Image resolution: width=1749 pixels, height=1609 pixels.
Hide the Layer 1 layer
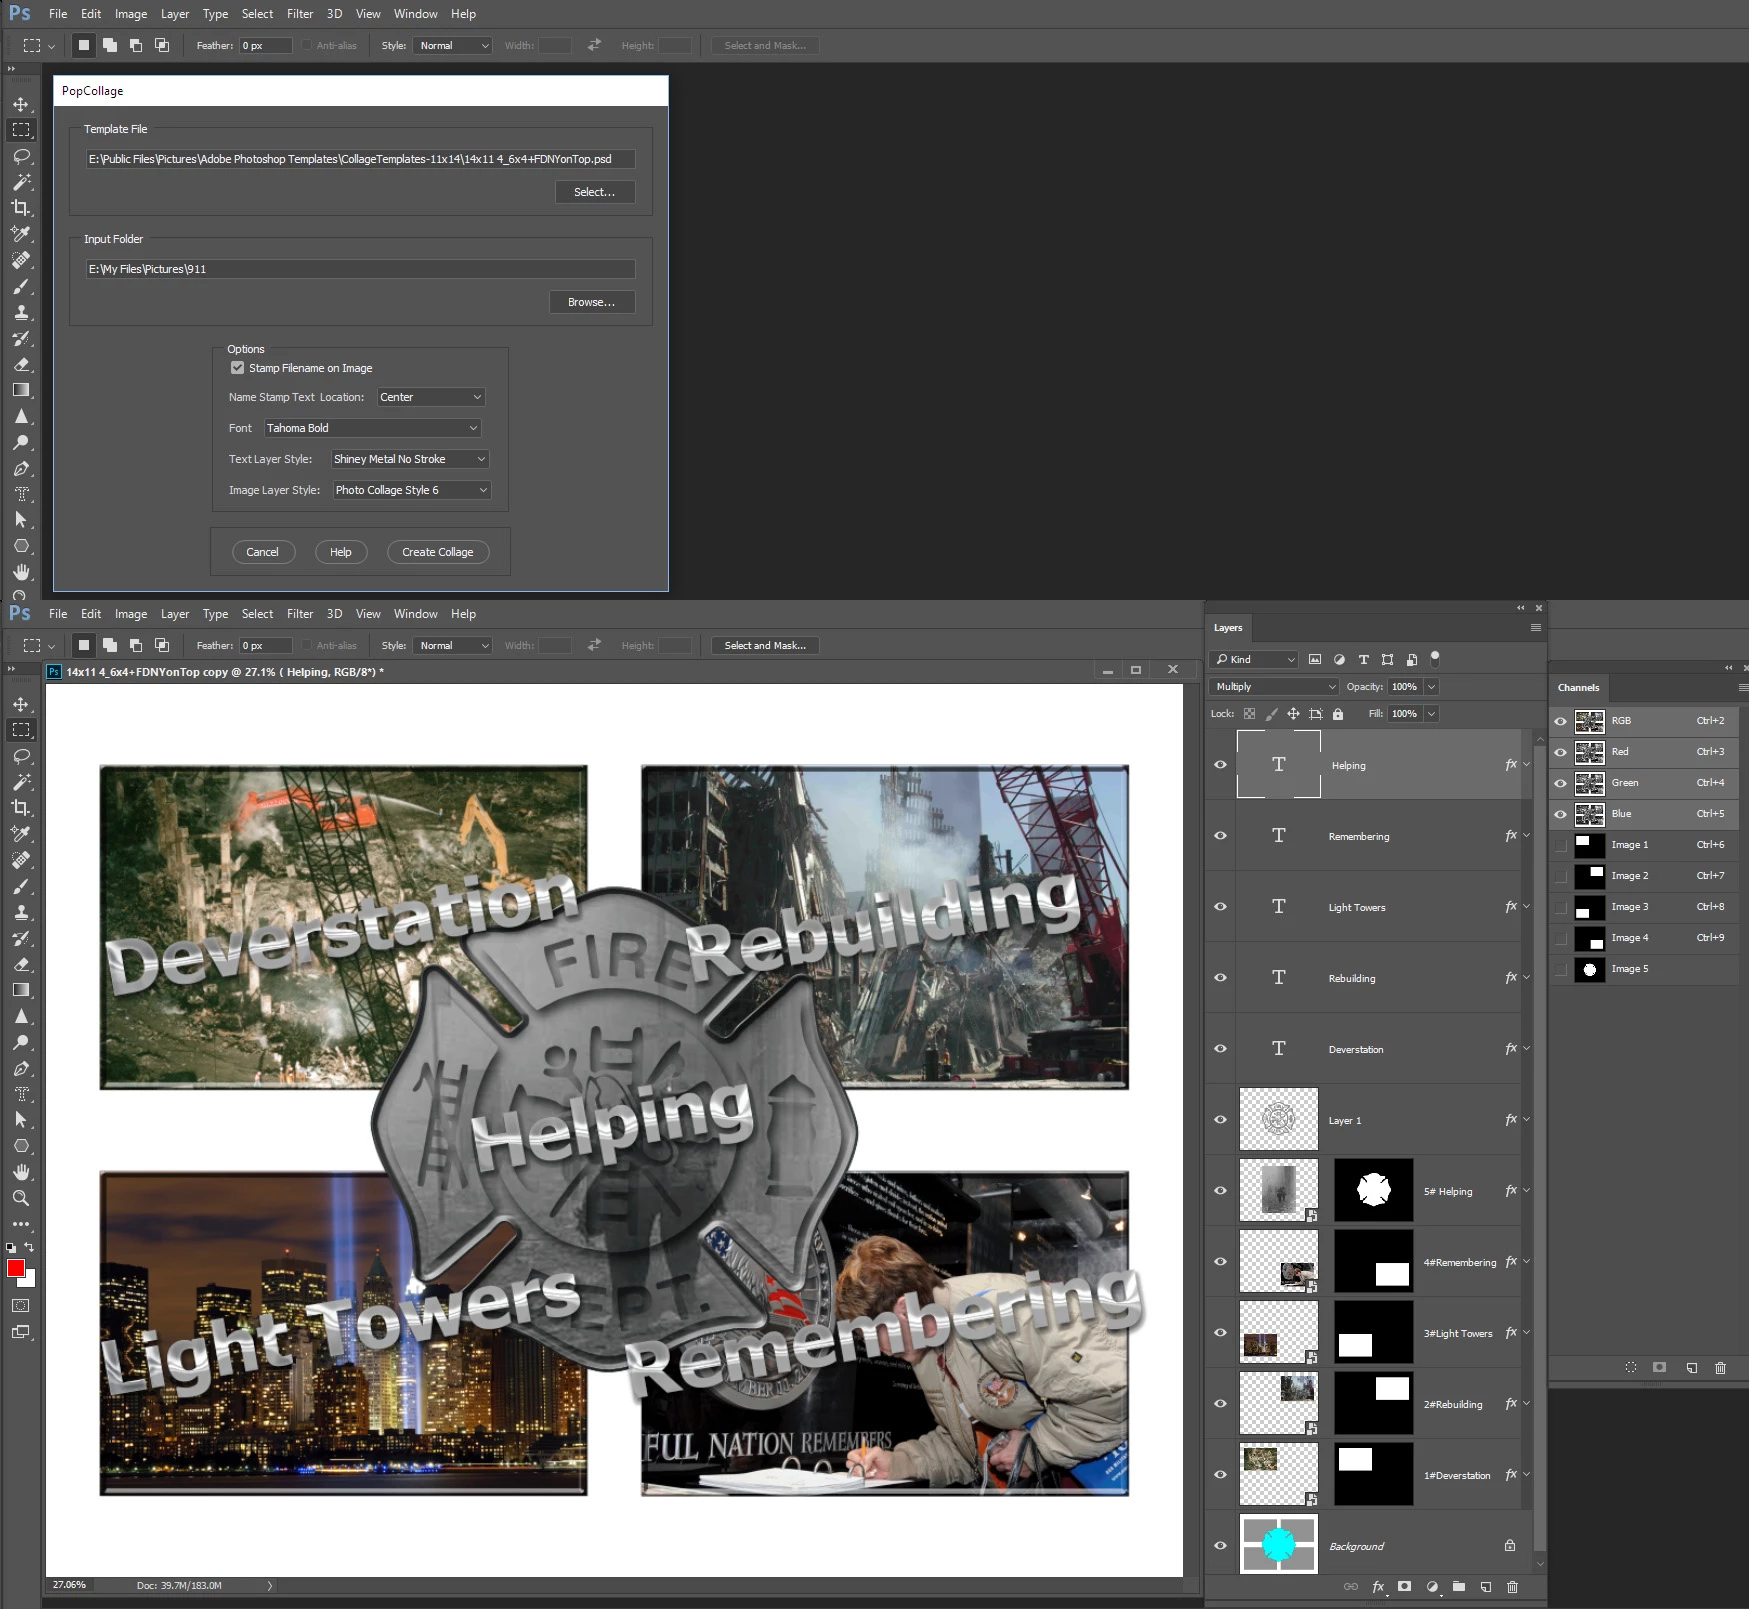point(1220,1120)
